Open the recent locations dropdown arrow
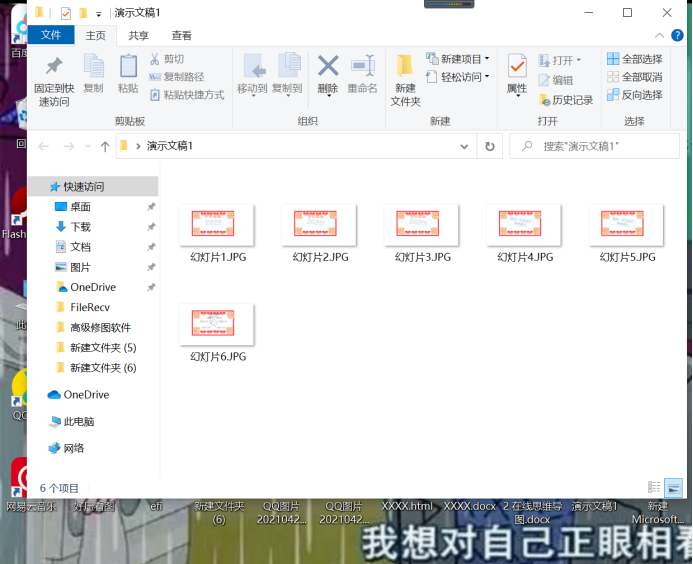Image resolution: width=693 pixels, height=564 pixels. pyautogui.click(x=88, y=146)
